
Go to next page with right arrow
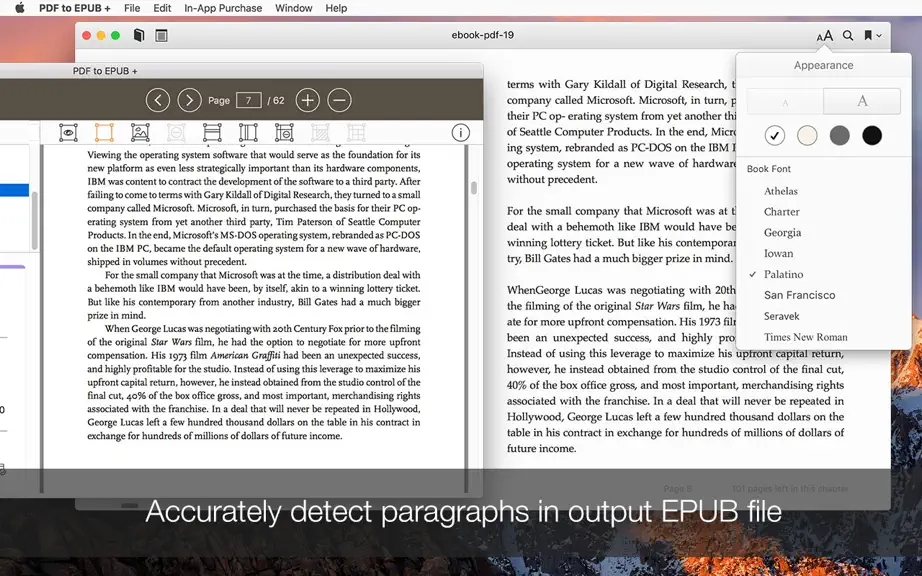189,101
